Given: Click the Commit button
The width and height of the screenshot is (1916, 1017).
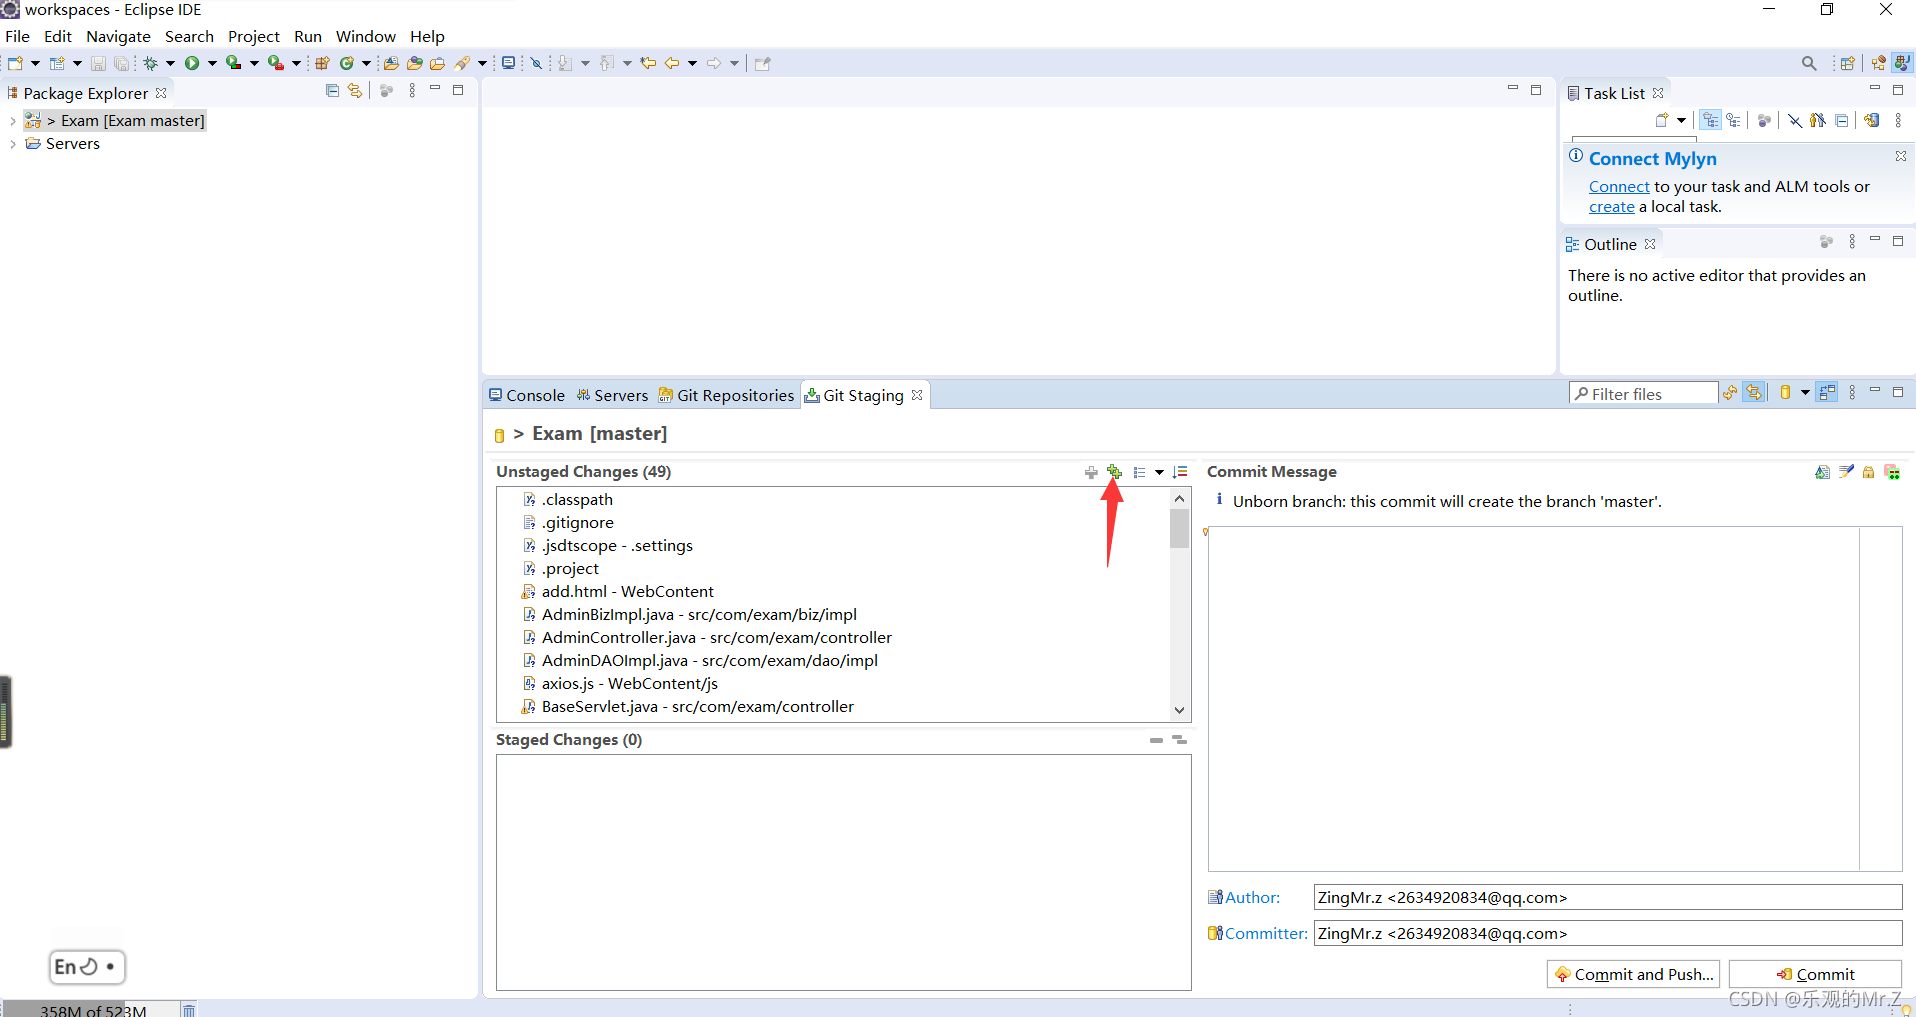Looking at the screenshot, I should click(1815, 974).
